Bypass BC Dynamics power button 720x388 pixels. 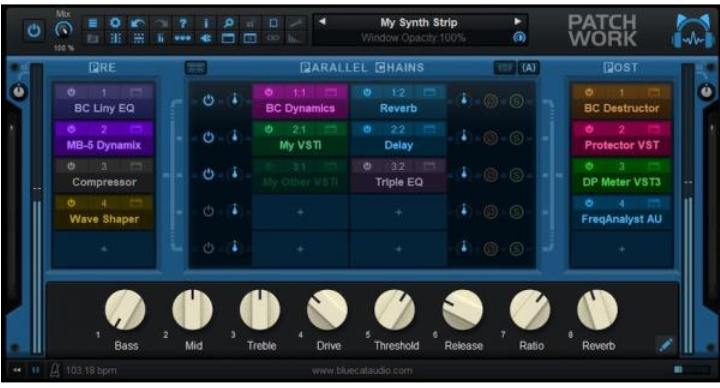(x=269, y=92)
